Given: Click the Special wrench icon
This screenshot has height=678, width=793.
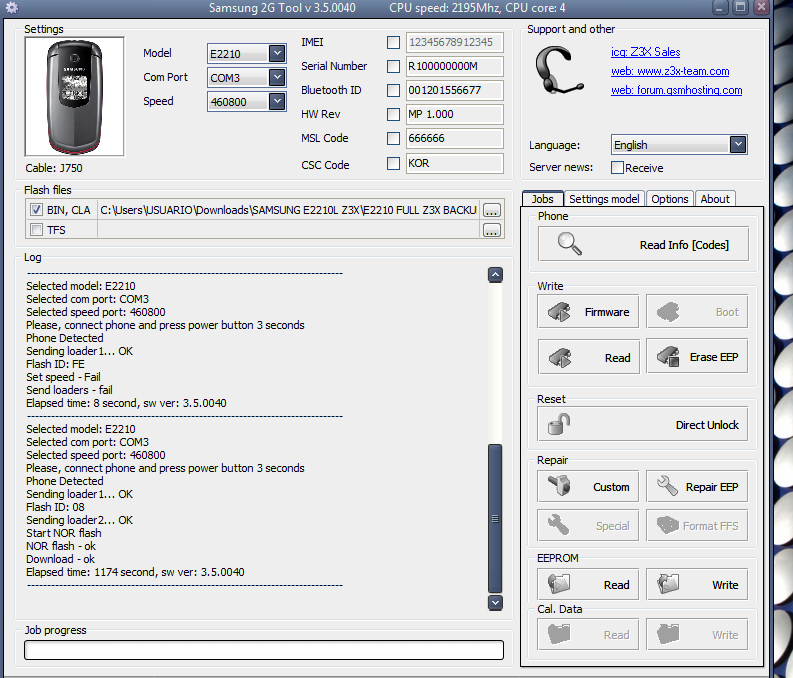Looking at the screenshot, I should 558,525.
